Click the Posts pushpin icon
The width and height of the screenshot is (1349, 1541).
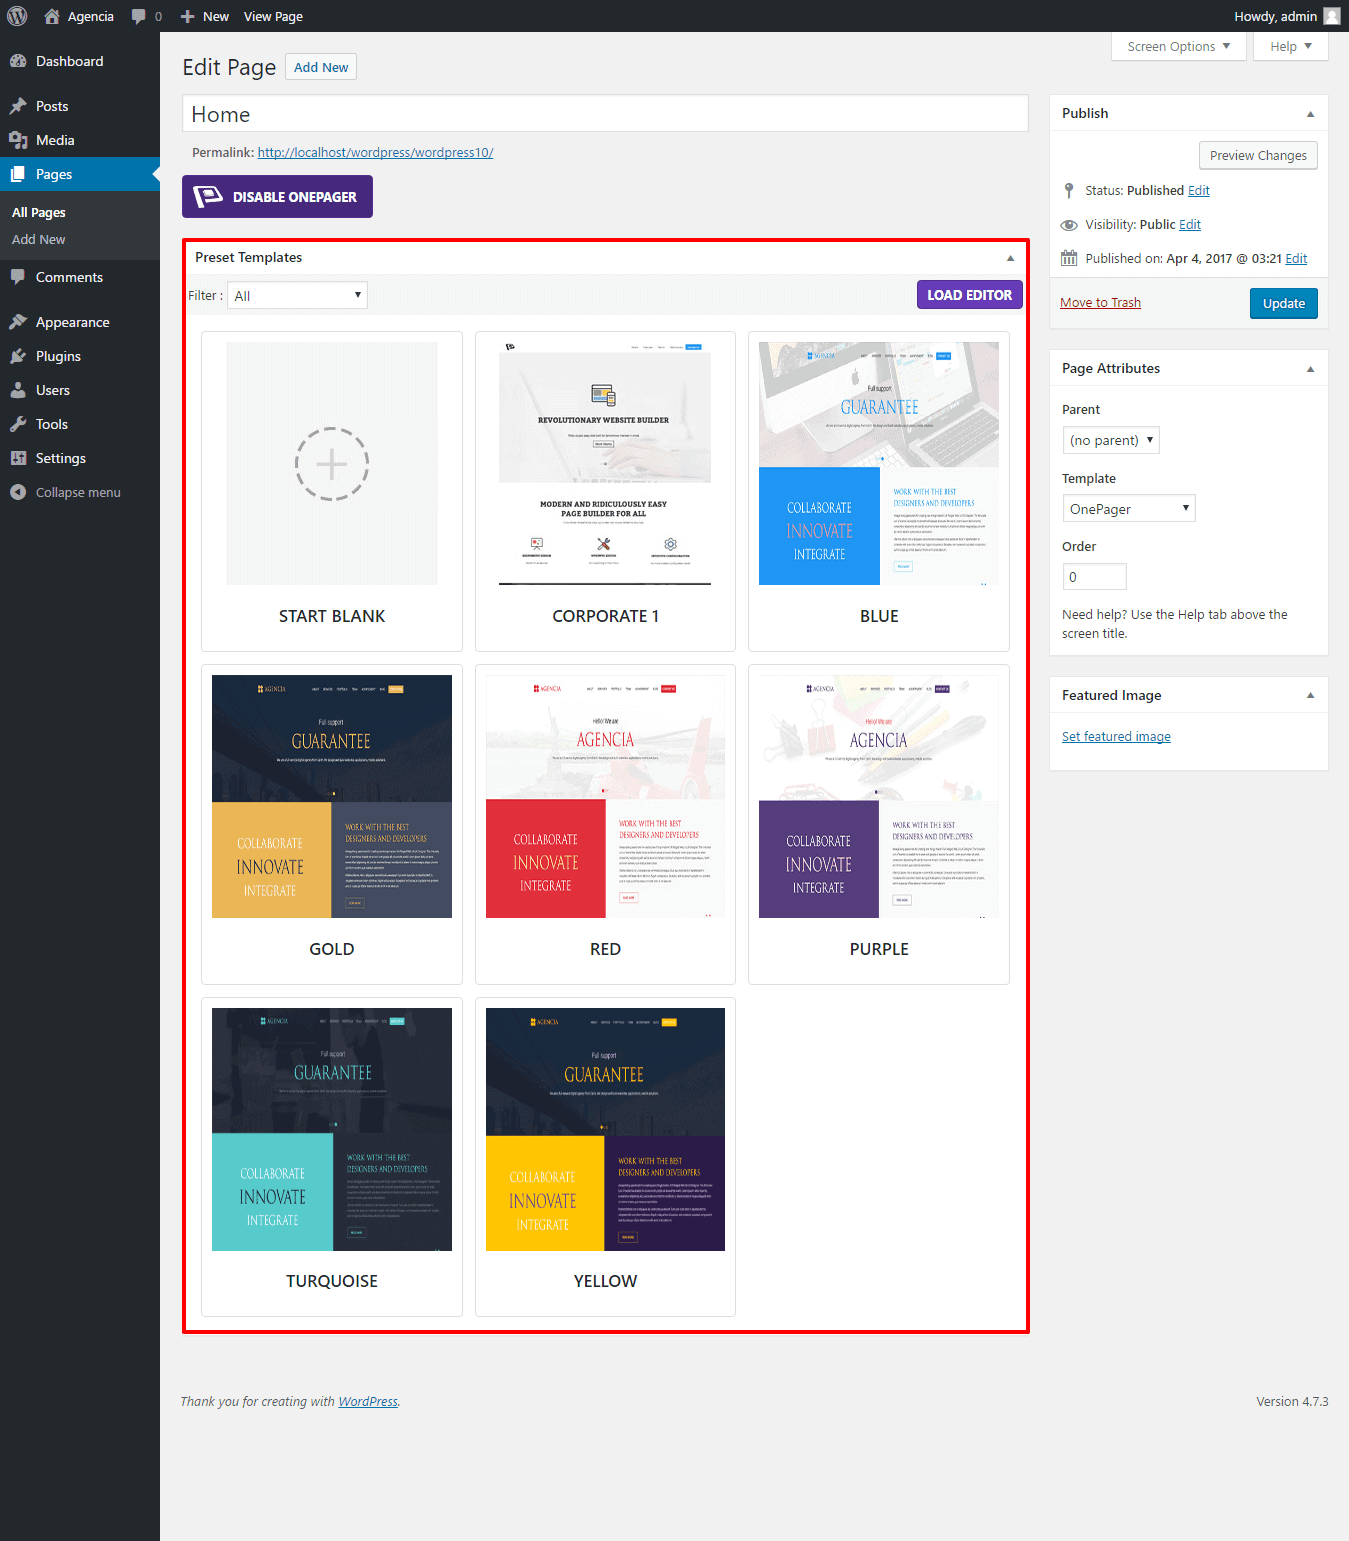[18, 106]
